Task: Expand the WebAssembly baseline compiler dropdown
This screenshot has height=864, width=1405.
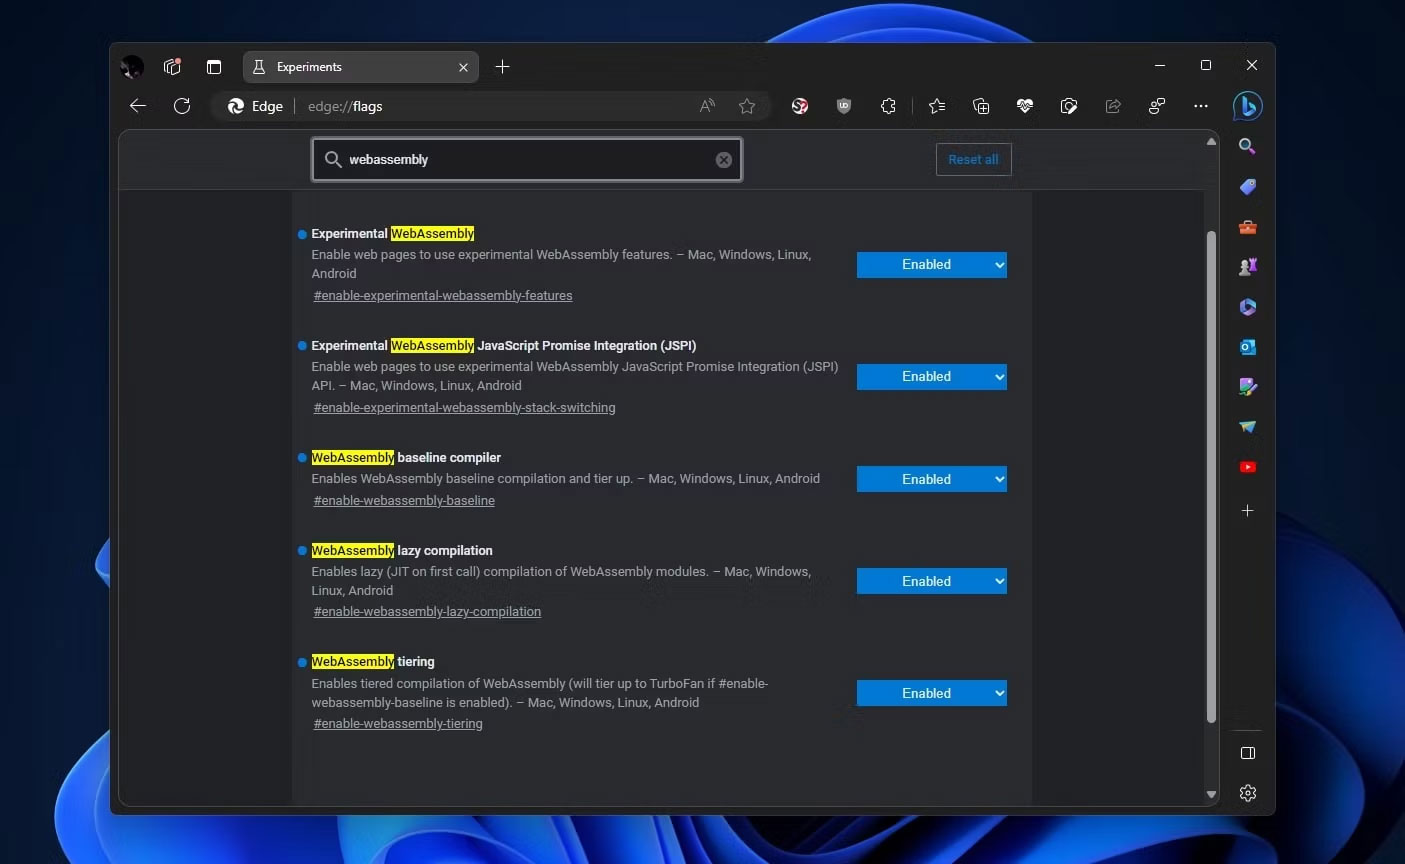Action: click(931, 479)
